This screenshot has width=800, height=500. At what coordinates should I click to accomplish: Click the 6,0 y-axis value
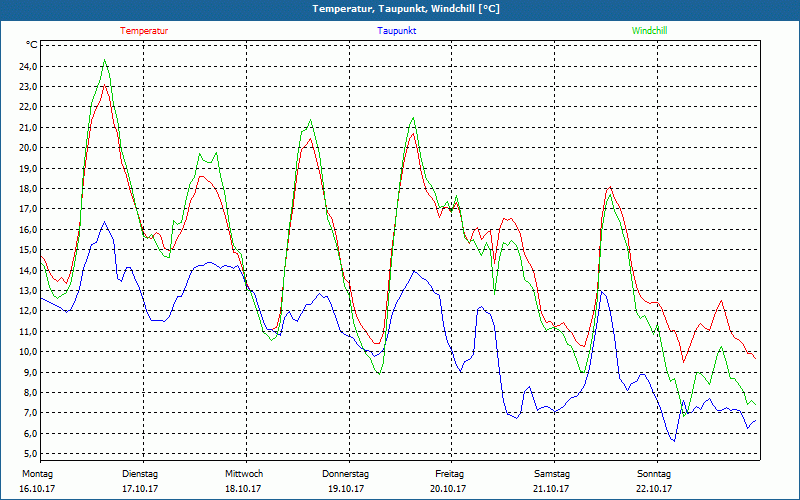(31, 434)
